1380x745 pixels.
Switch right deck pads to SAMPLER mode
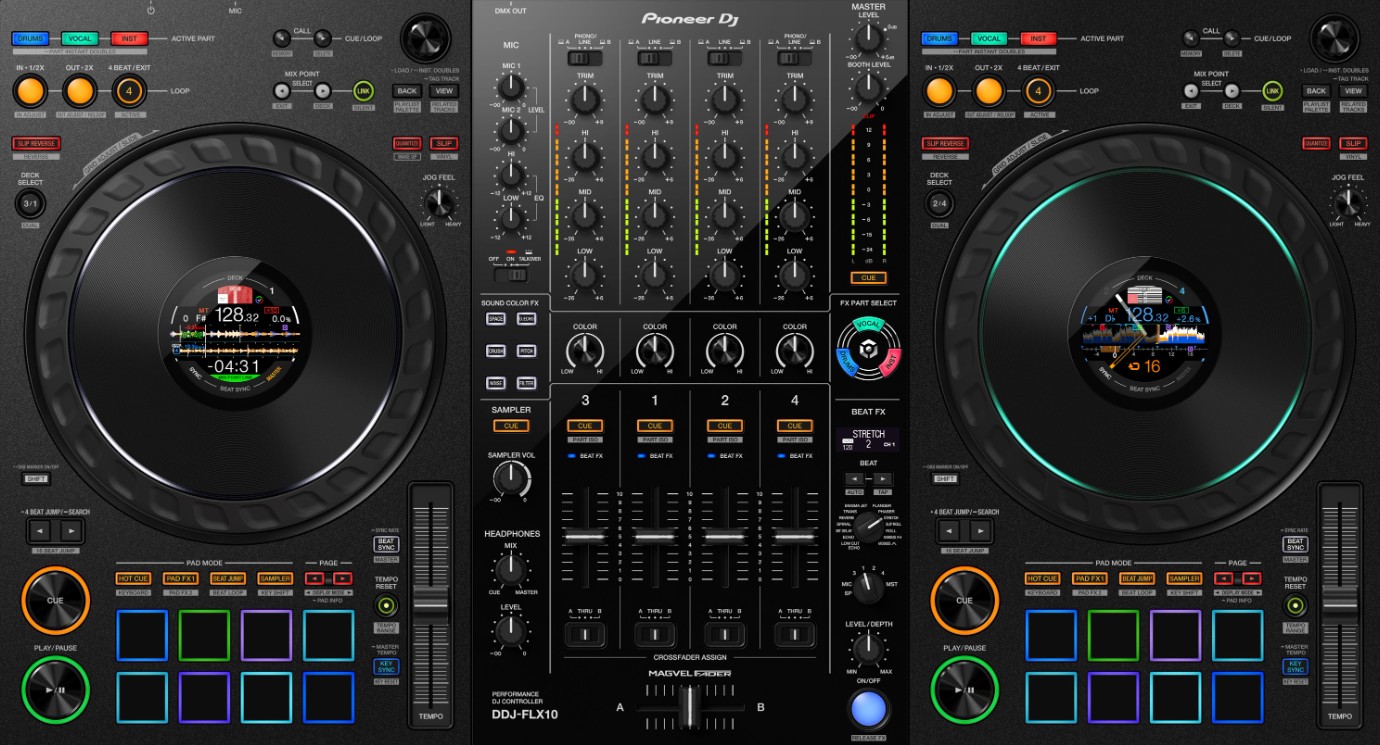(x=1184, y=578)
